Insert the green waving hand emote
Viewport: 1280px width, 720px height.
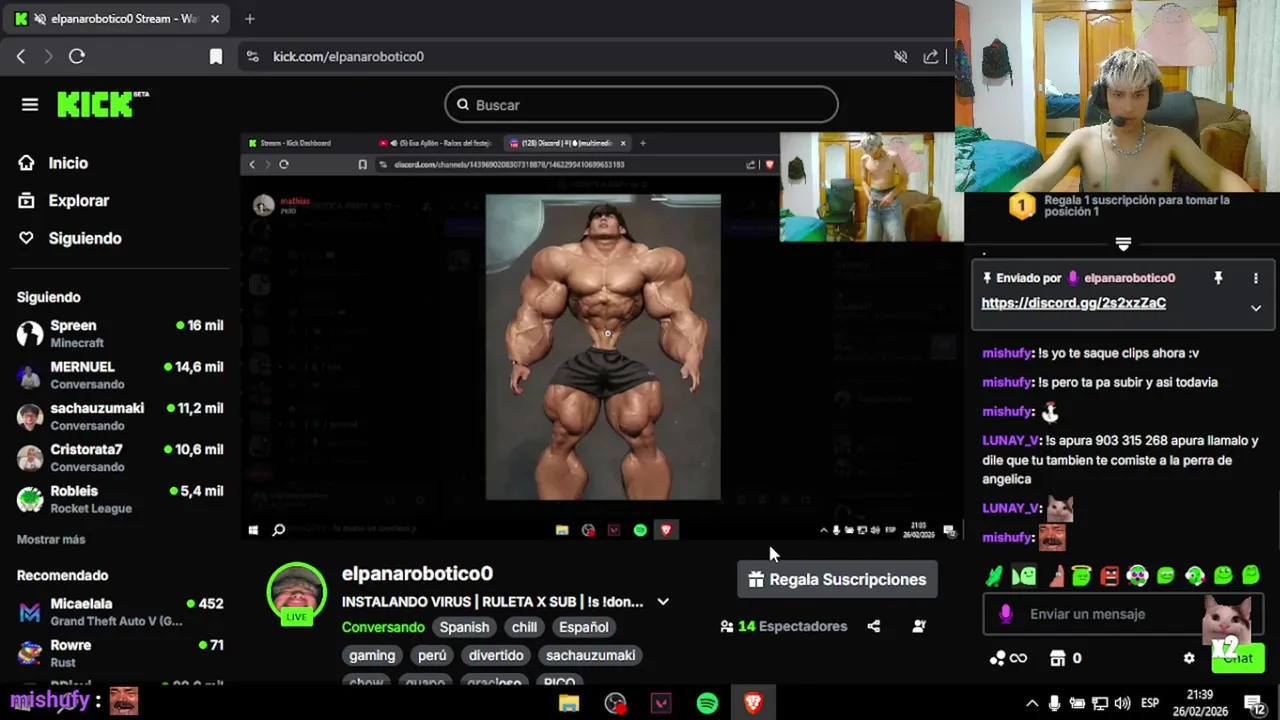(994, 575)
